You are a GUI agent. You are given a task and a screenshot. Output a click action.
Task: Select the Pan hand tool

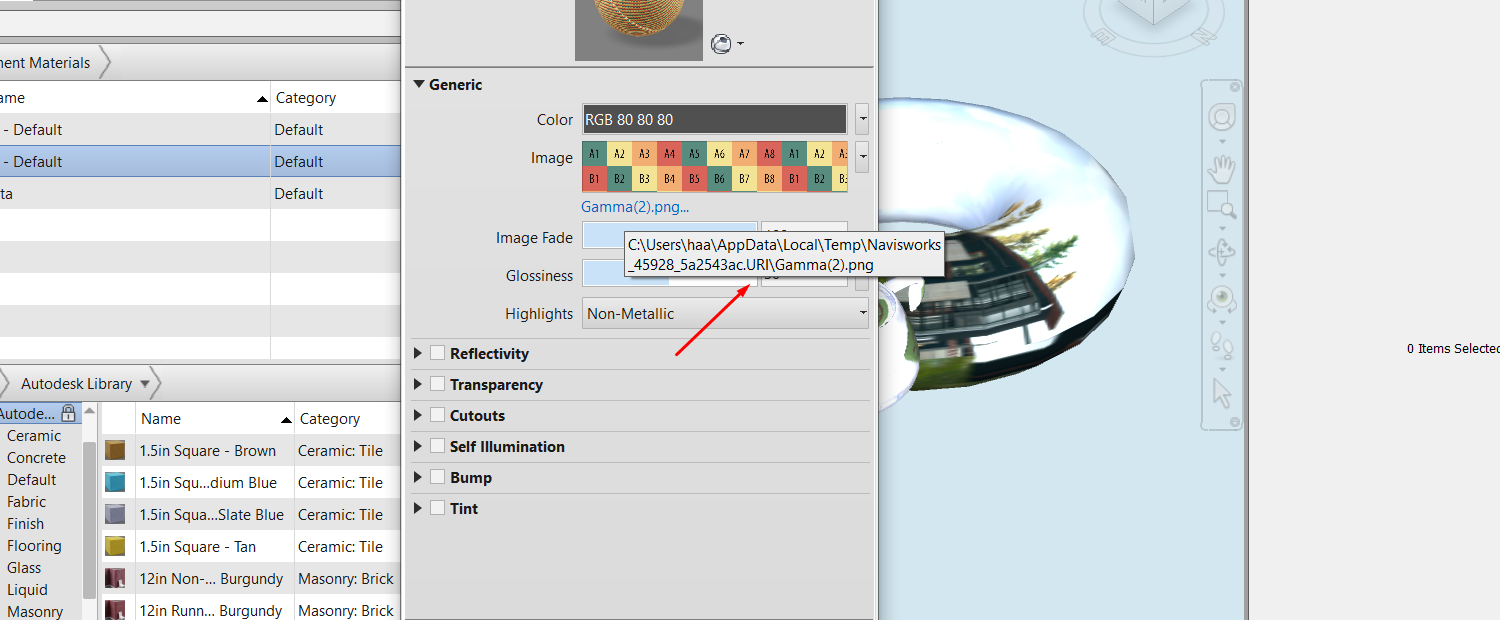(1222, 170)
